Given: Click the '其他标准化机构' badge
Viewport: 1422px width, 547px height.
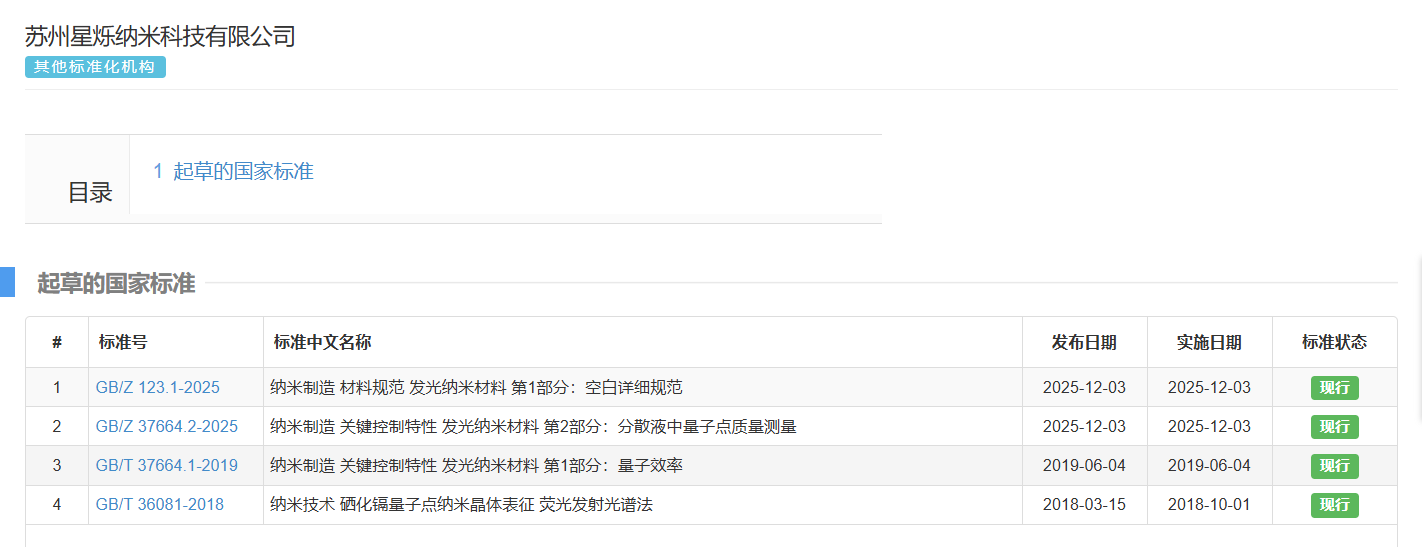Looking at the screenshot, I should click(x=95, y=67).
